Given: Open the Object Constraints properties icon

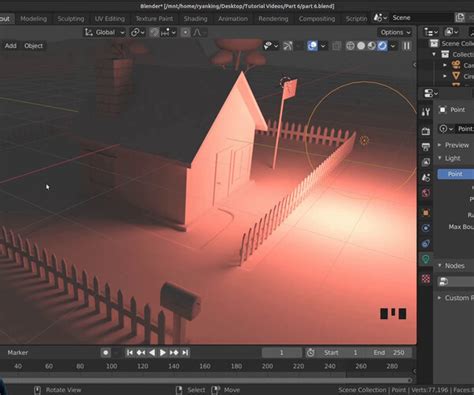Looking at the screenshot, I should (x=426, y=244).
